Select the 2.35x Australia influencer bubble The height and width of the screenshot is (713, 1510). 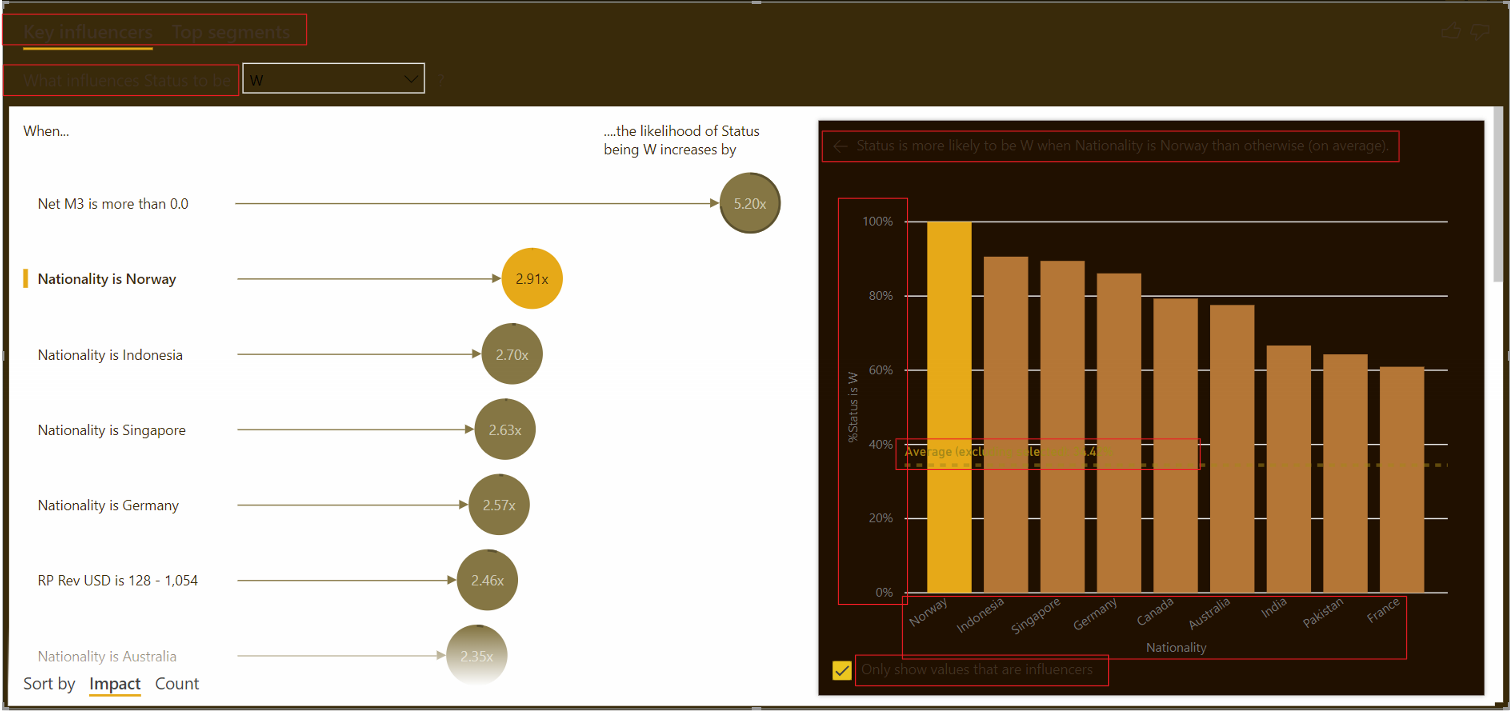pos(477,656)
